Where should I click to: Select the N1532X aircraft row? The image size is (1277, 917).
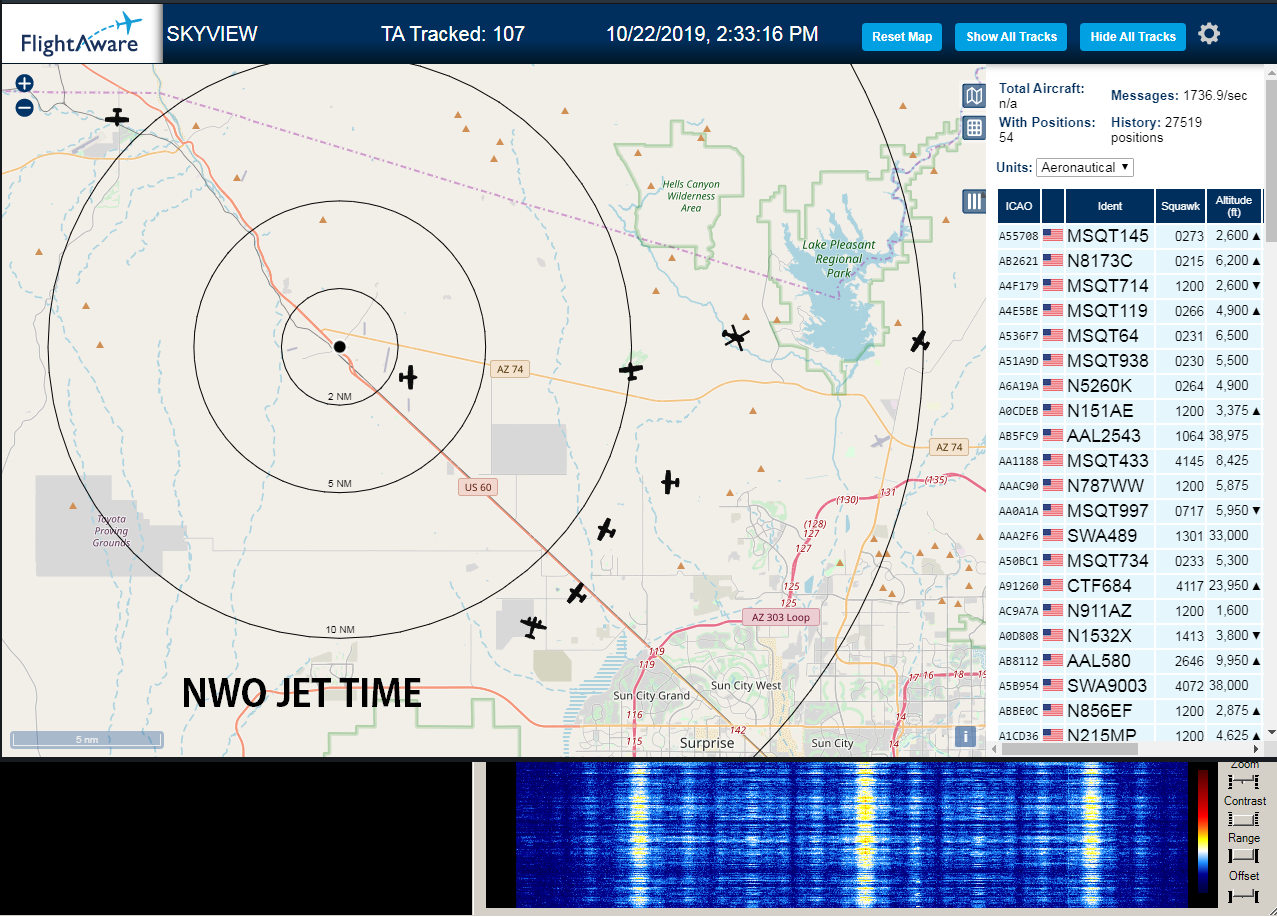tap(1130, 636)
